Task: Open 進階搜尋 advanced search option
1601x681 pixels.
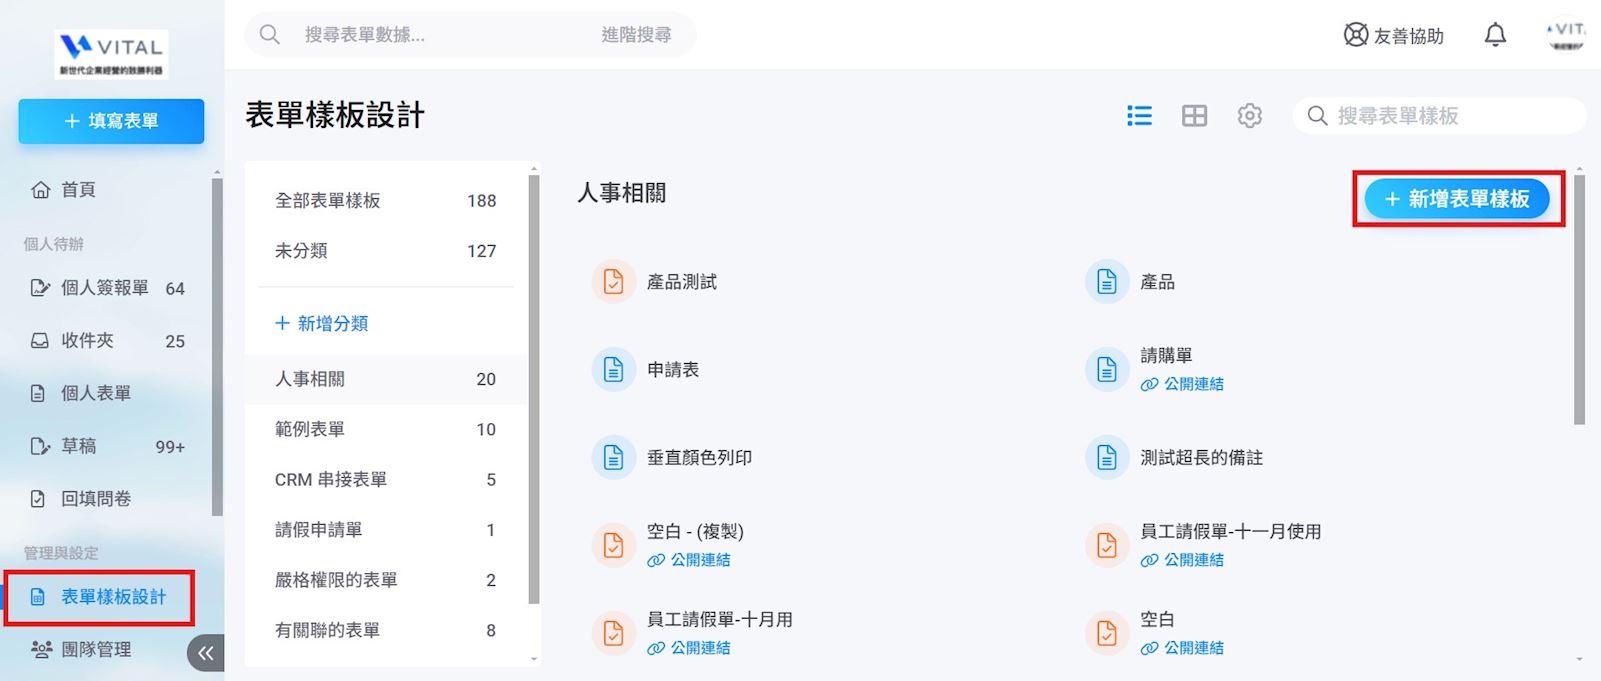Action: [636, 35]
